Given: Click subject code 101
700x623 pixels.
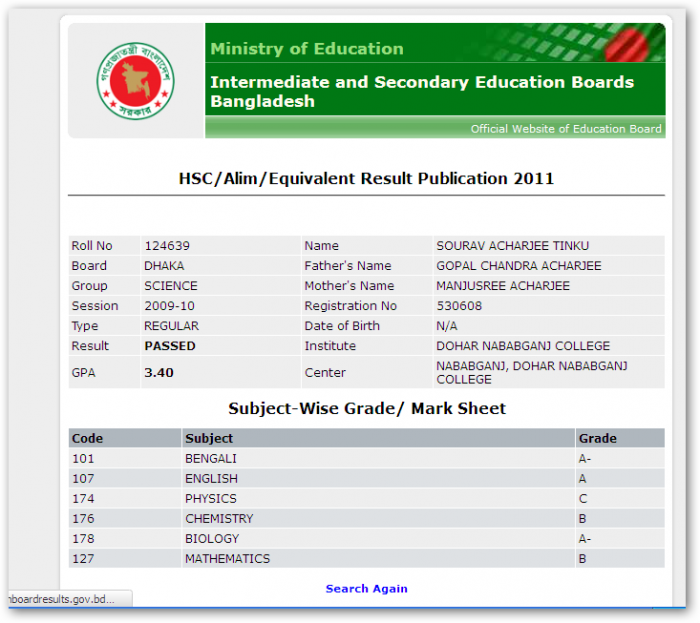Looking at the screenshot, I should pos(83,459).
